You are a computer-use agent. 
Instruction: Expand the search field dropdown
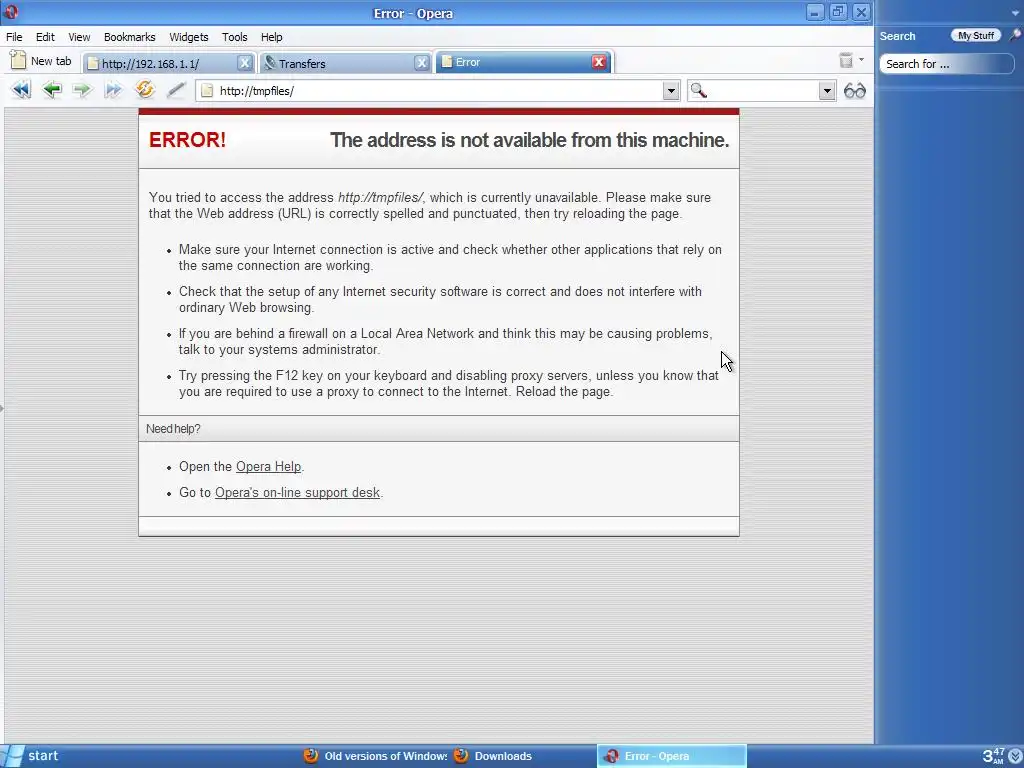[x=827, y=91]
